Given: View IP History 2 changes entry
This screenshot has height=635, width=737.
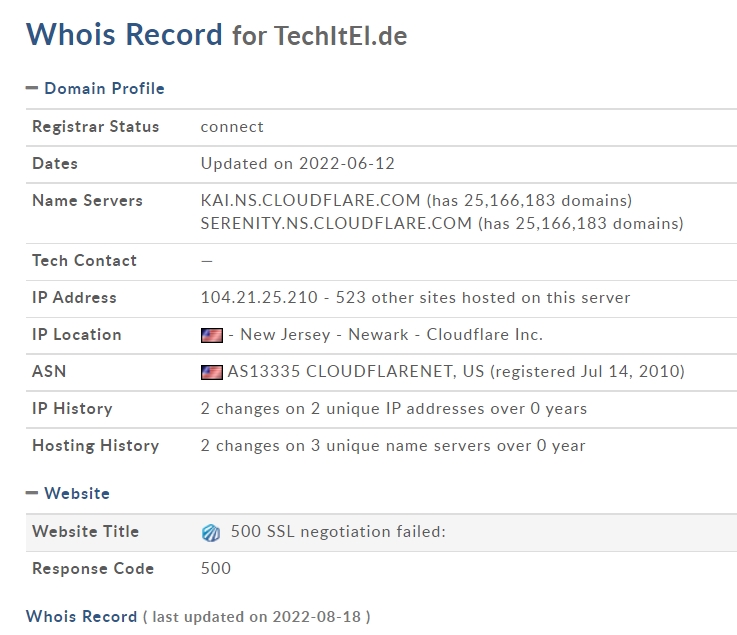Looking at the screenshot, I should (393, 408).
